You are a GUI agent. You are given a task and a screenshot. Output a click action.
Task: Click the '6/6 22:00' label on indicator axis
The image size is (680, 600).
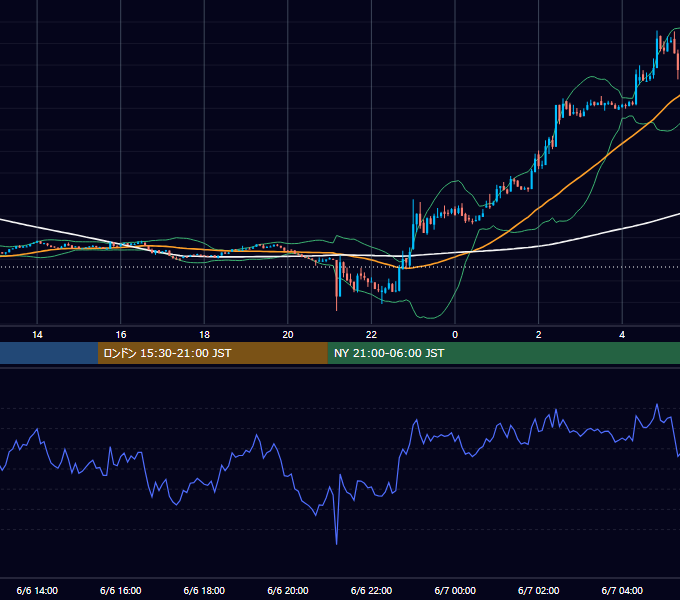click(x=371, y=590)
